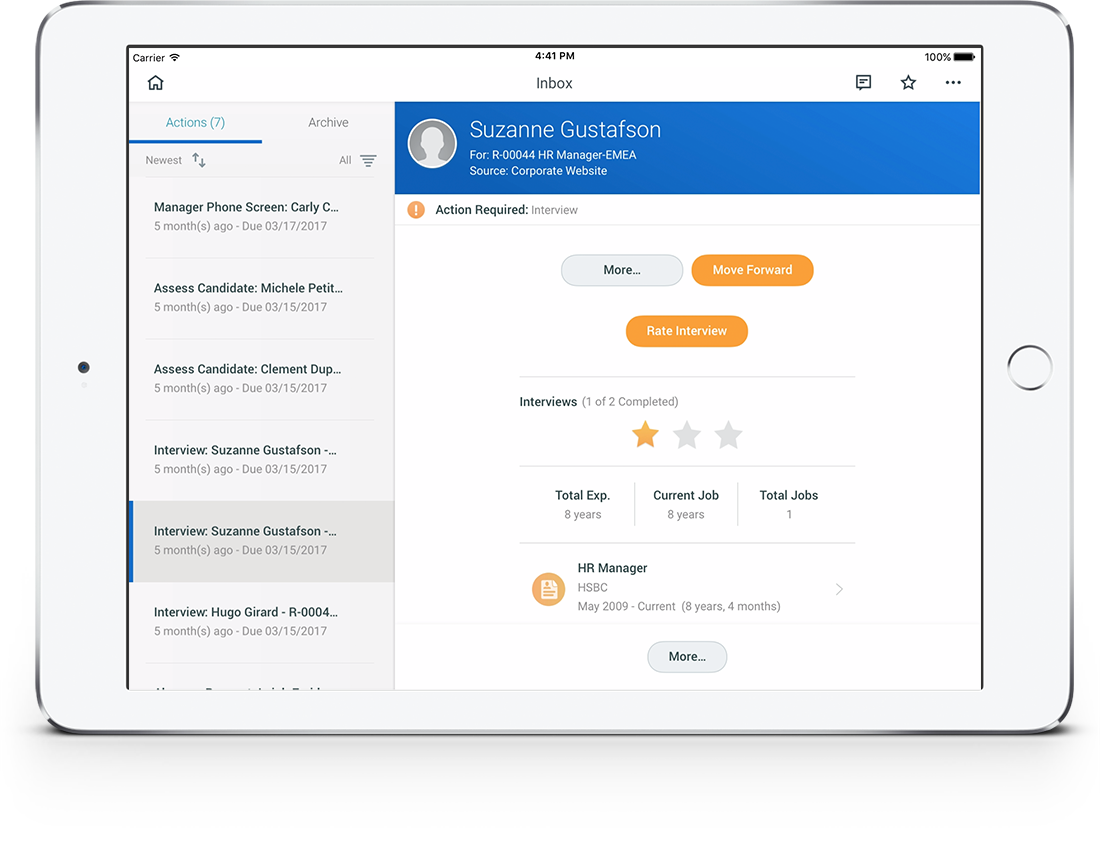Select the Actions (7) tab
The width and height of the screenshot is (1100, 850).
(195, 122)
